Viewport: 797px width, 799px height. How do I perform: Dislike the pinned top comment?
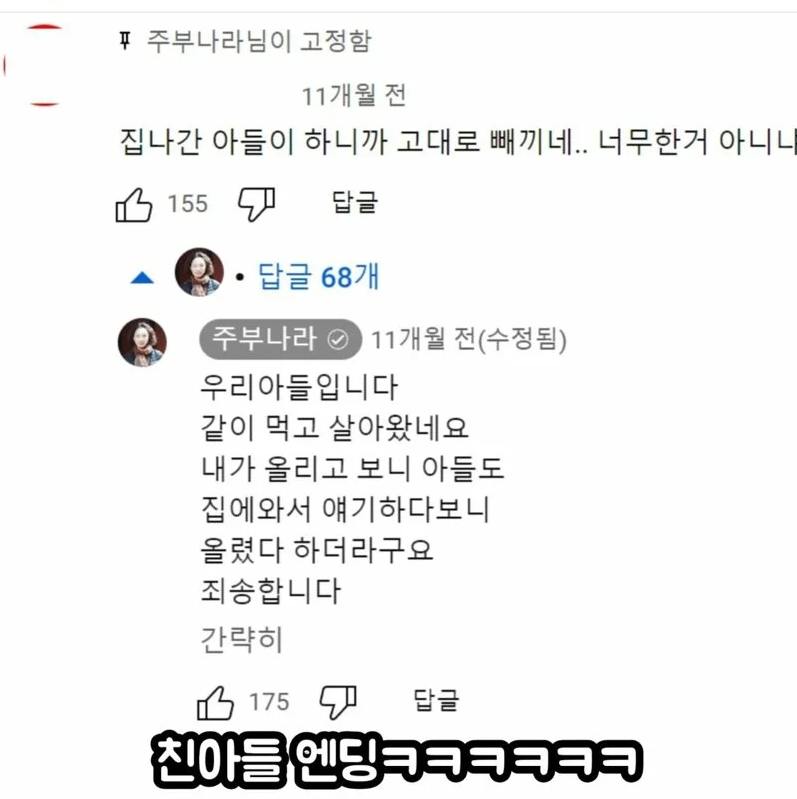tap(257, 205)
